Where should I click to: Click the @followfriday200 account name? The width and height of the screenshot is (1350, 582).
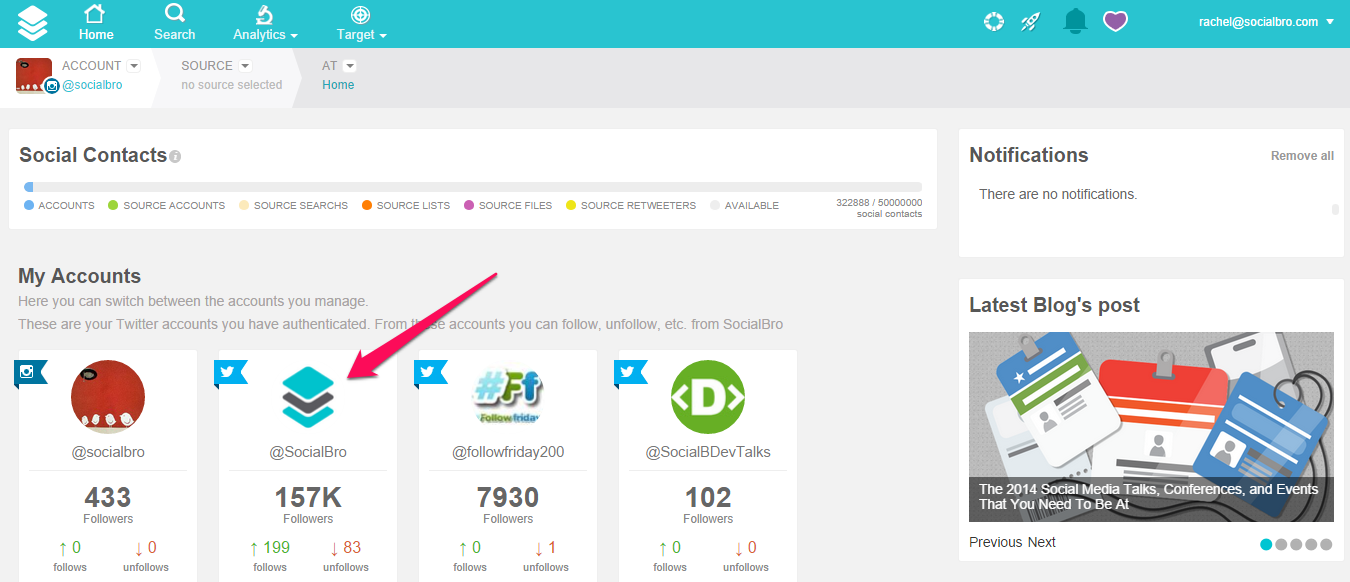click(x=508, y=452)
